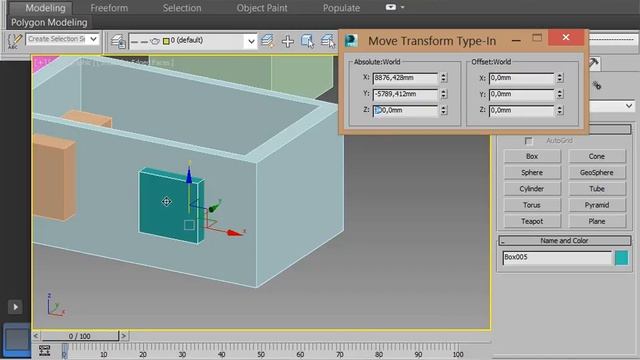640x360 pixels.
Task: Expand the layer list dropdown showing 0 (default)
Action: tap(251, 41)
